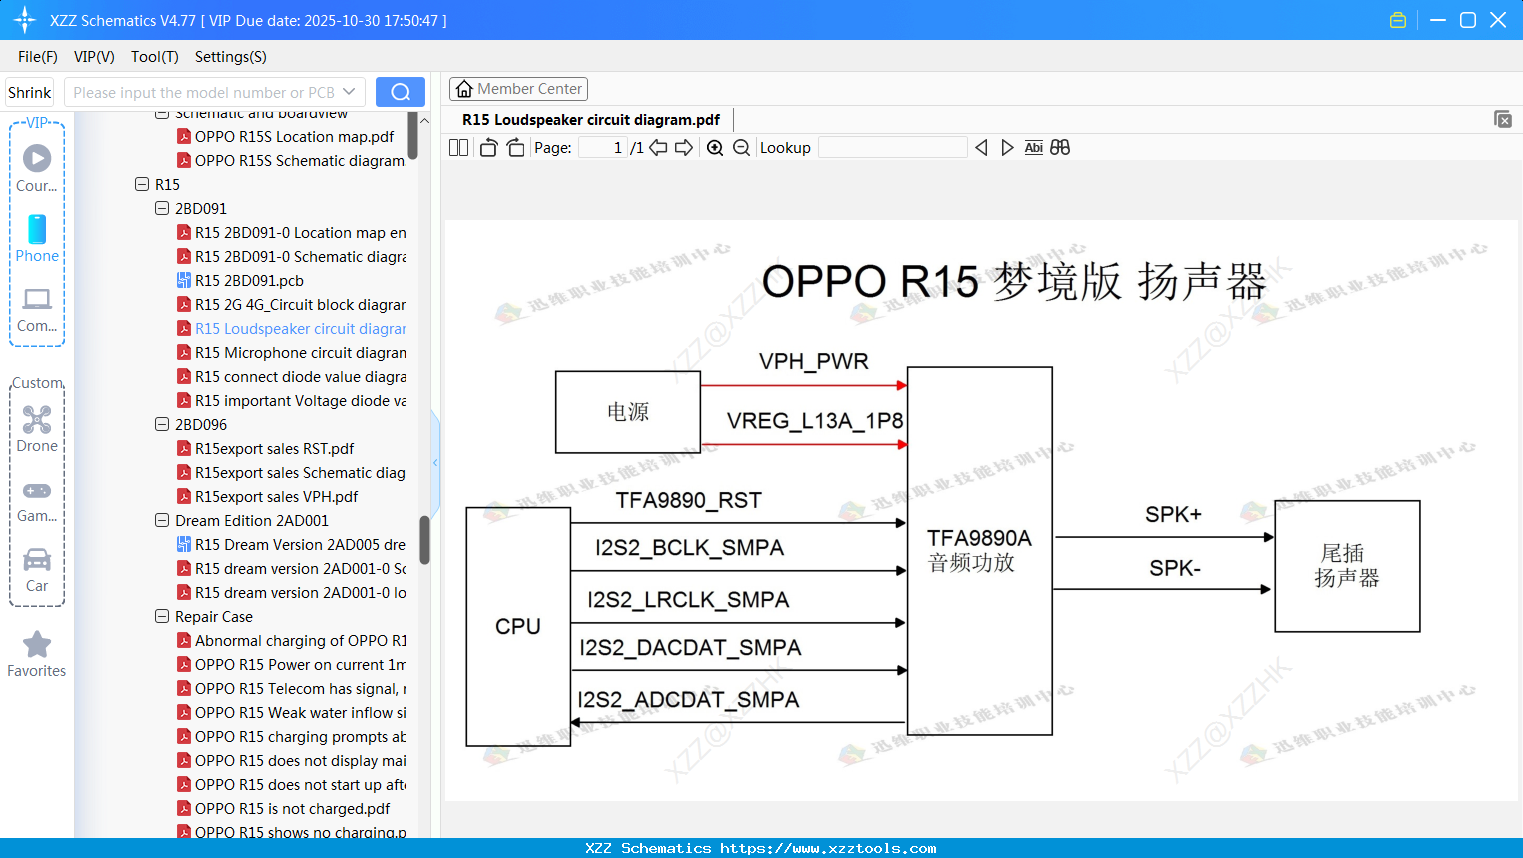Select R15 Loudspeaker circuit diagram in tree
The width and height of the screenshot is (1523, 858).
[x=292, y=329]
